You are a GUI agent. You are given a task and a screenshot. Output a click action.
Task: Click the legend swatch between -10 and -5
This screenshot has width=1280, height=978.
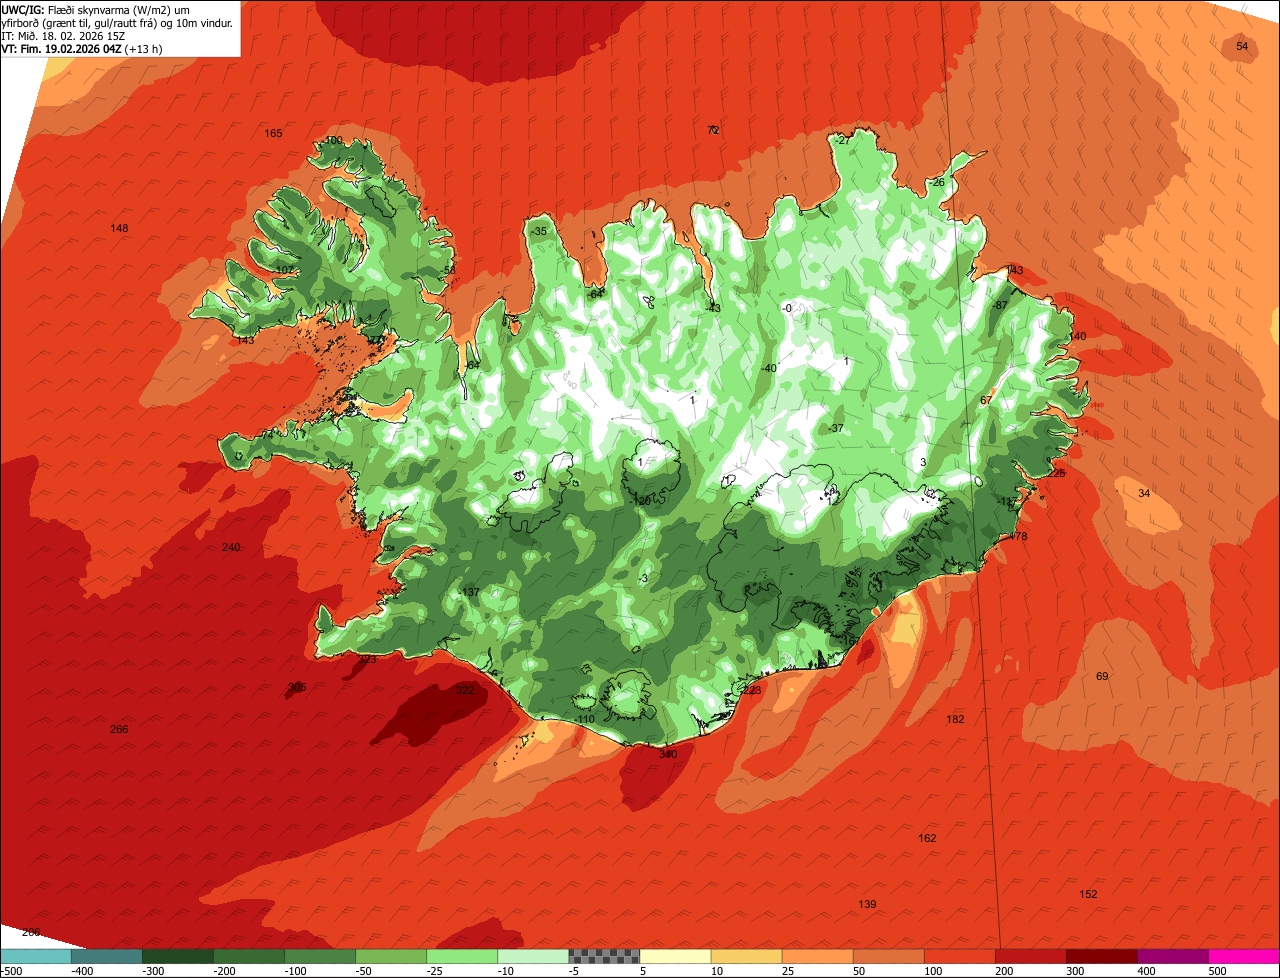click(533, 956)
